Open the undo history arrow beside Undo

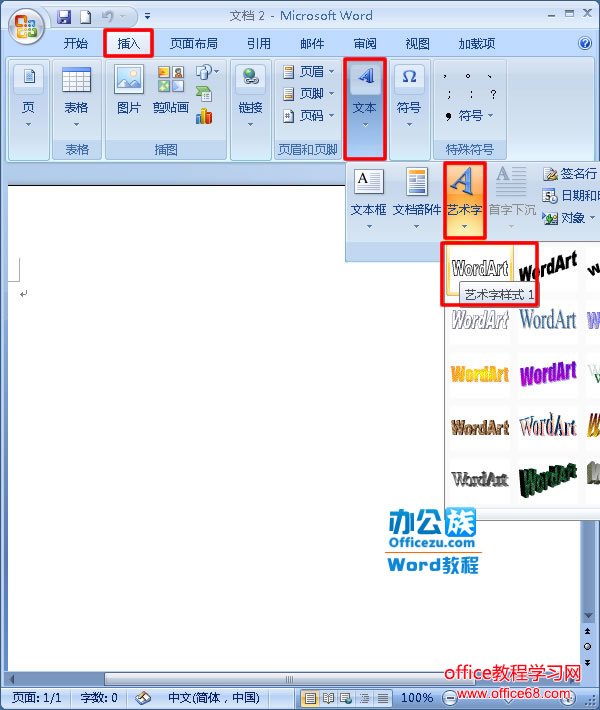122,17
